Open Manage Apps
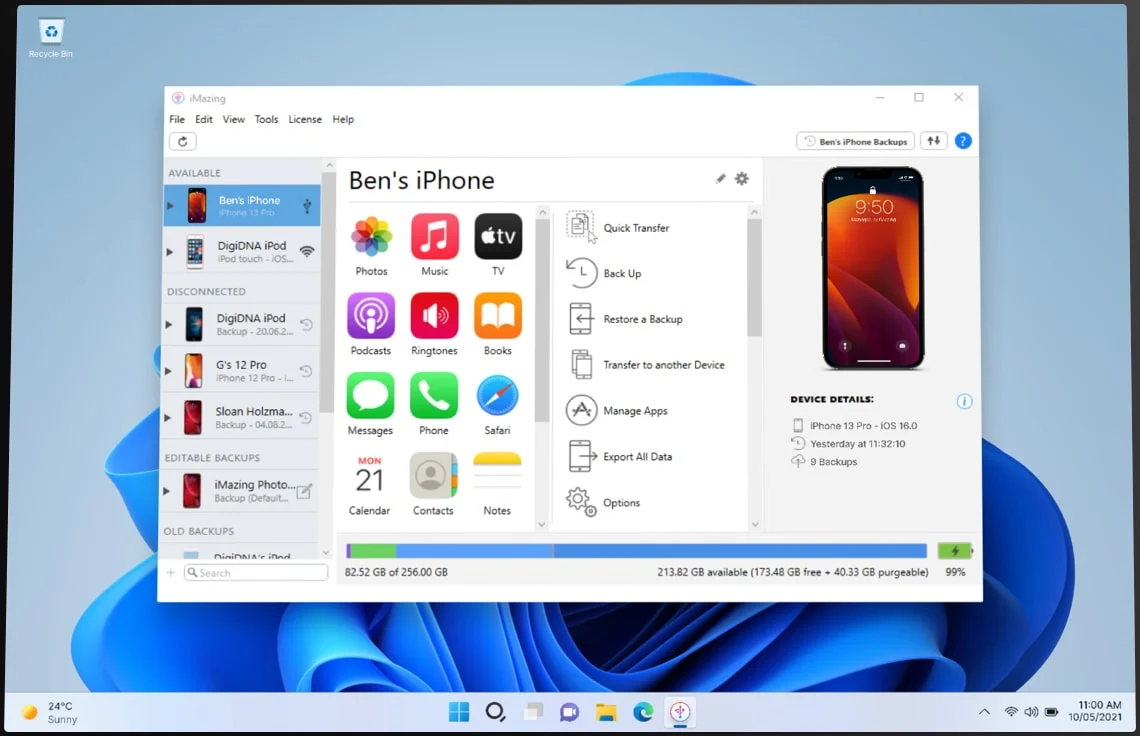 [617, 411]
